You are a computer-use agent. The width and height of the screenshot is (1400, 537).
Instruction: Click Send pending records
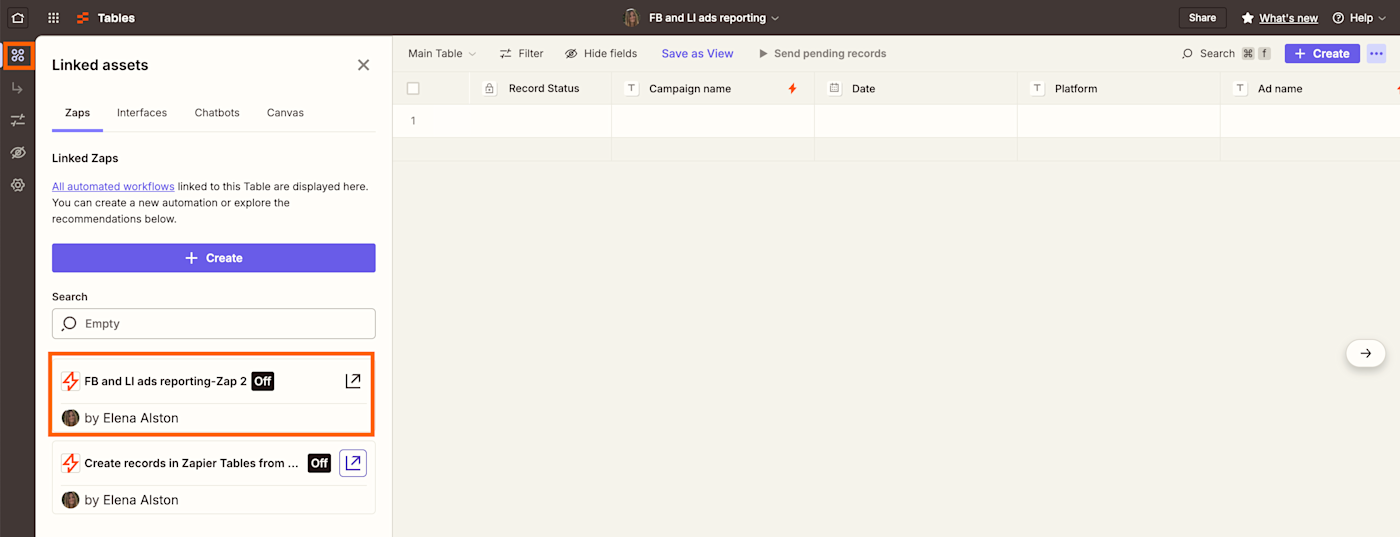click(822, 54)
